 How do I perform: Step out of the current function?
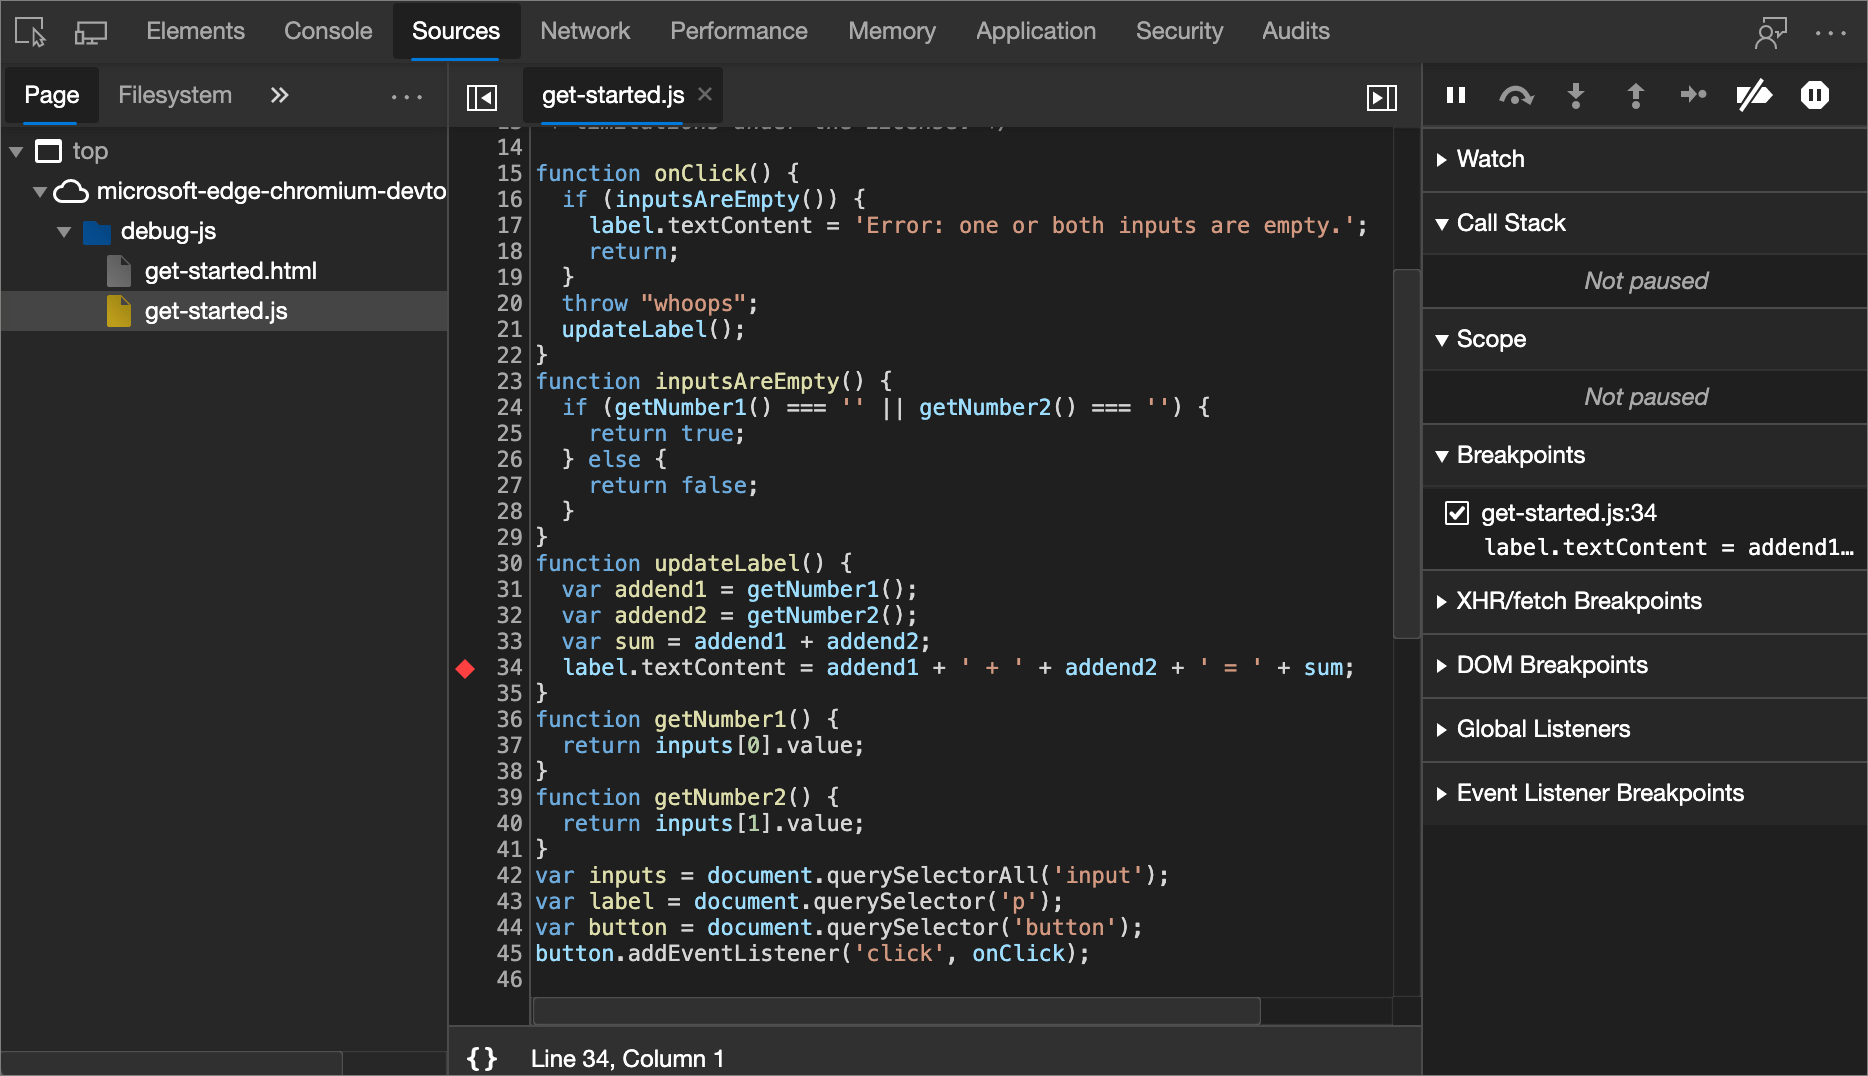tap(1635, 95)
